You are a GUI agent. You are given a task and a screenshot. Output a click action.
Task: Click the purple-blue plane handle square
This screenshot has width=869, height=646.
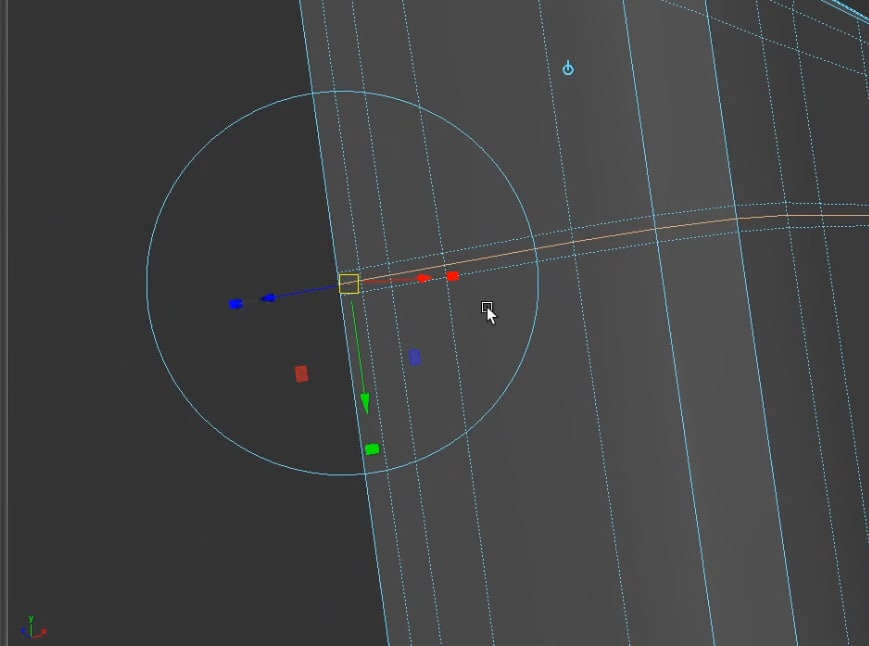point(415,357)
